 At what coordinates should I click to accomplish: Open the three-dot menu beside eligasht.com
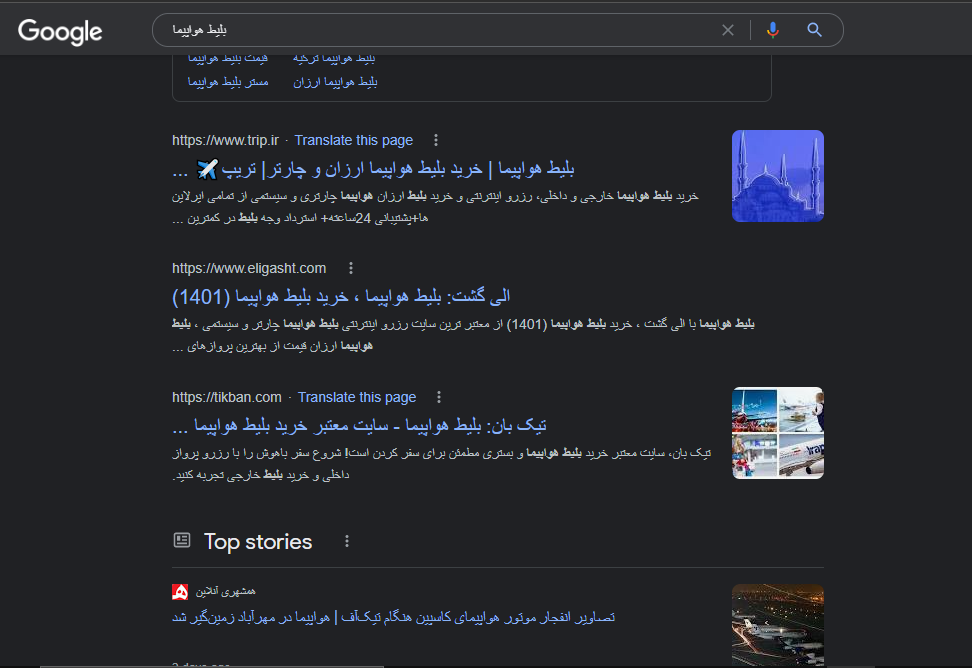tap(351, 268)
